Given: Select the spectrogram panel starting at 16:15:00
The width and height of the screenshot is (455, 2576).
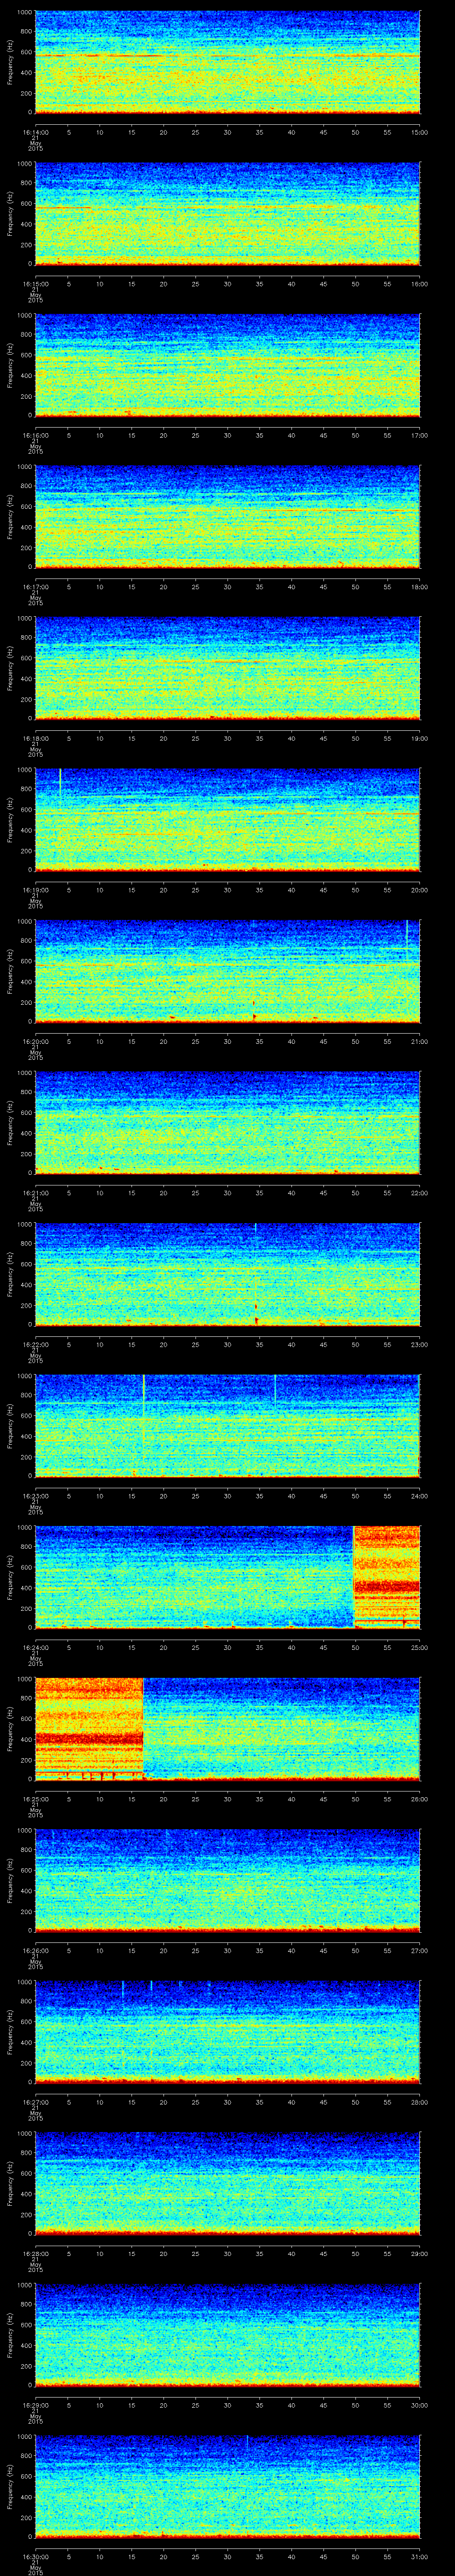Looking at the screenshot, I should click(227, 215).
